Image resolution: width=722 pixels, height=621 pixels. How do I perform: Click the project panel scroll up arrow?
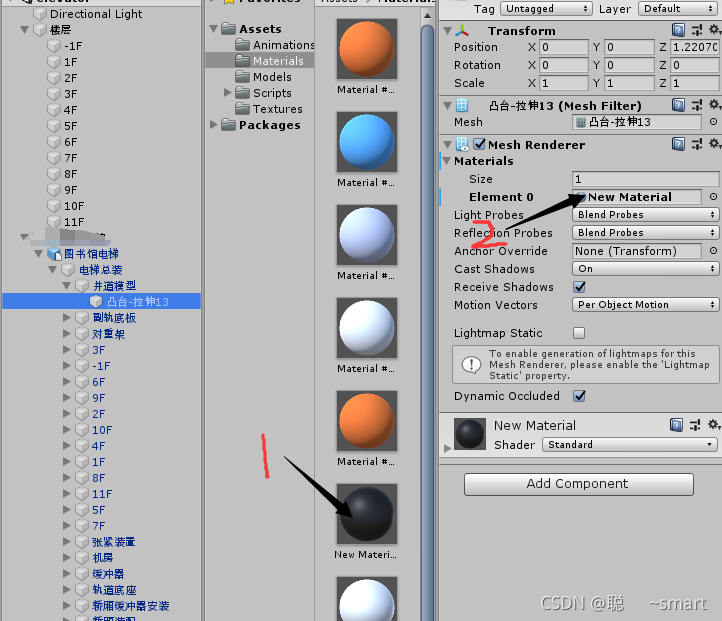click(x=427, y=16)
